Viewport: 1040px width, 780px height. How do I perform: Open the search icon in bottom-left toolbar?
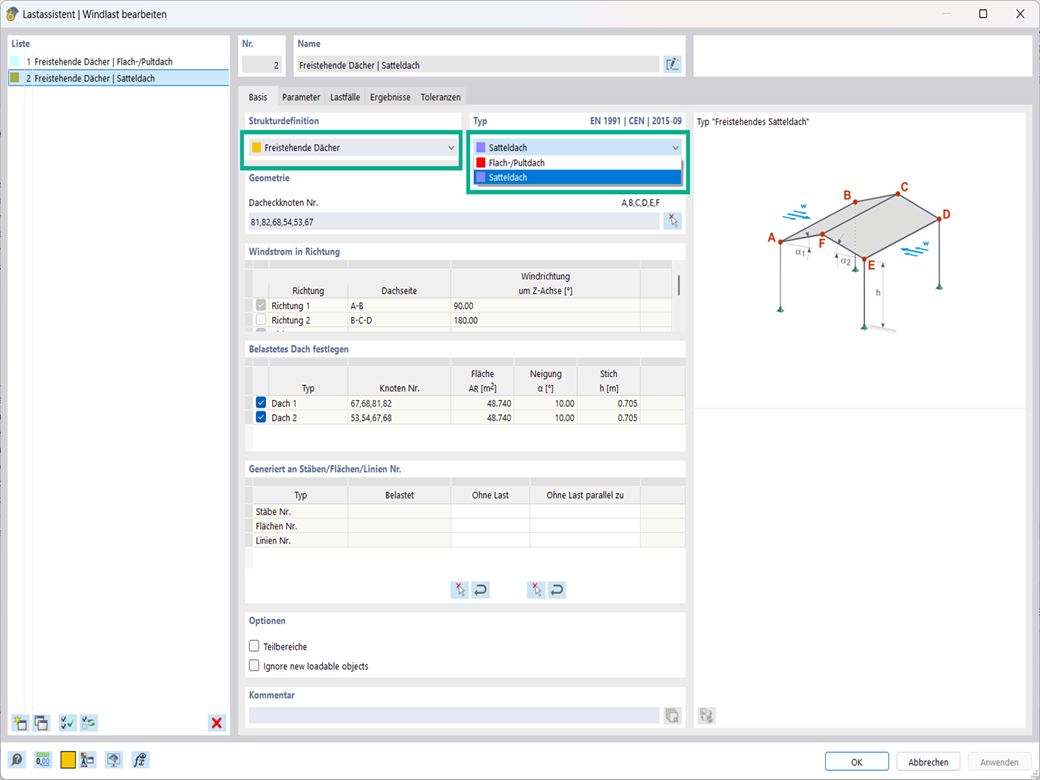point(17,760)
